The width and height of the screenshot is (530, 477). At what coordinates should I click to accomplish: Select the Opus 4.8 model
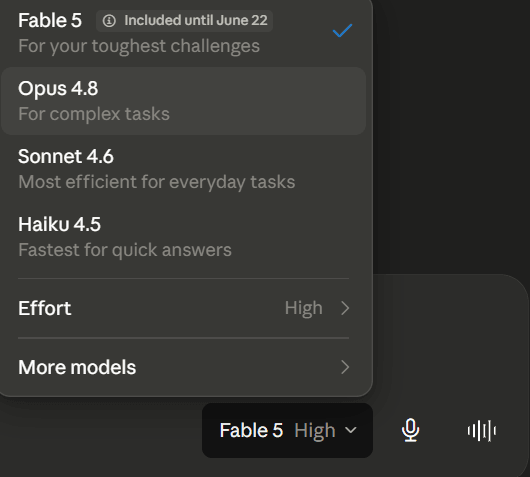tap(184, 101)
